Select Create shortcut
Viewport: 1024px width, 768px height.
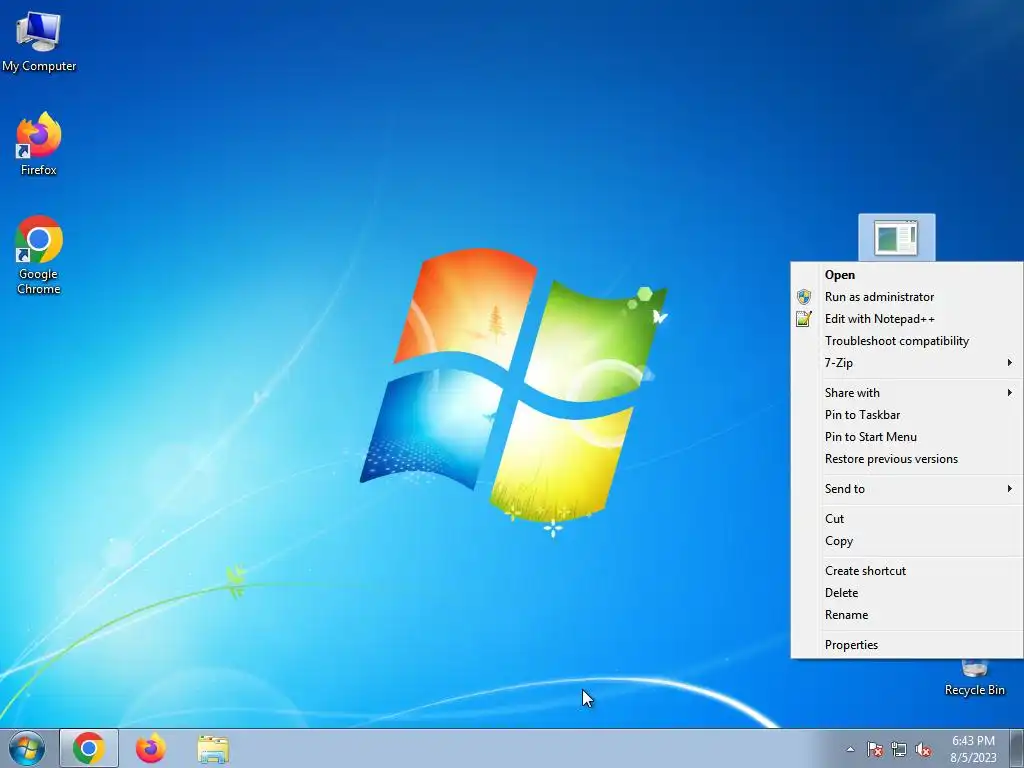(906, 571)
